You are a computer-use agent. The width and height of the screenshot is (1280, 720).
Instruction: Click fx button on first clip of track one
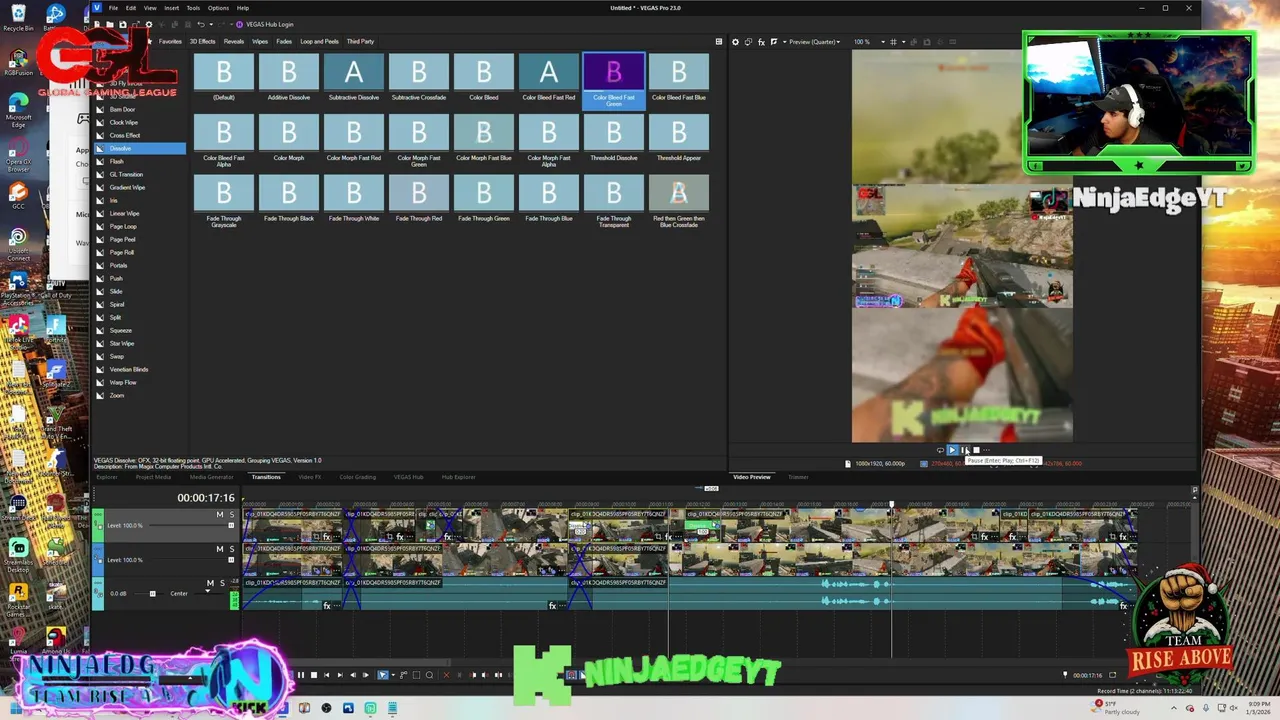click(326, 537)
